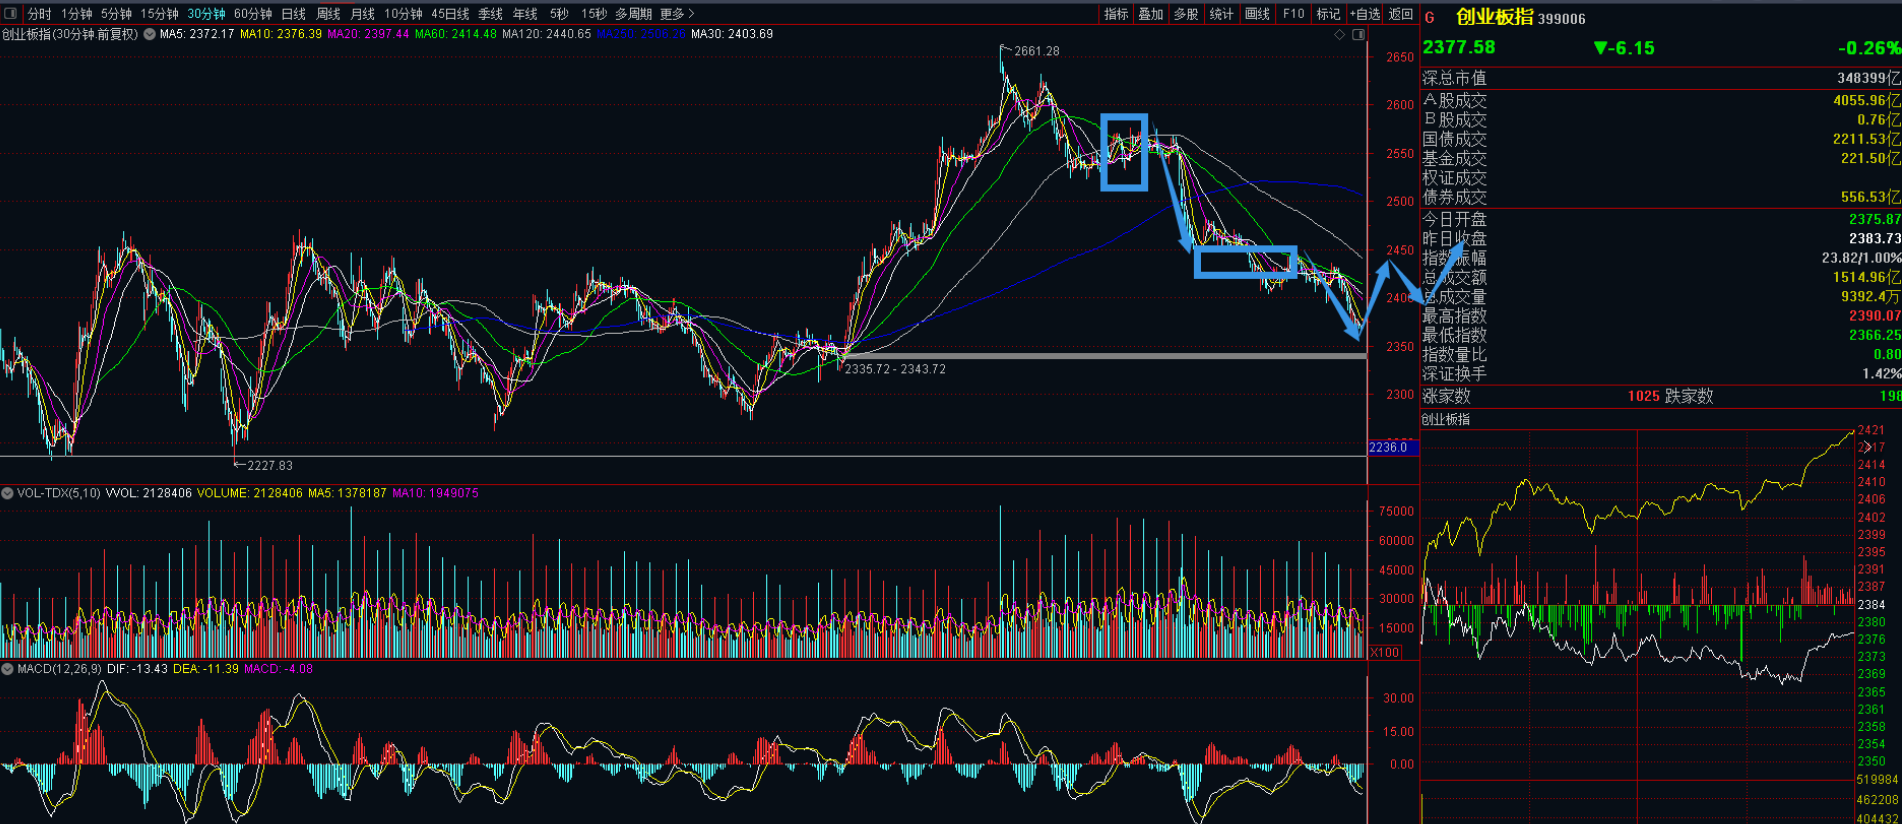Expand the VOL-TDX indicator dropdown
The height and width of the screenshot is (824, 1902).
[7, 493]
